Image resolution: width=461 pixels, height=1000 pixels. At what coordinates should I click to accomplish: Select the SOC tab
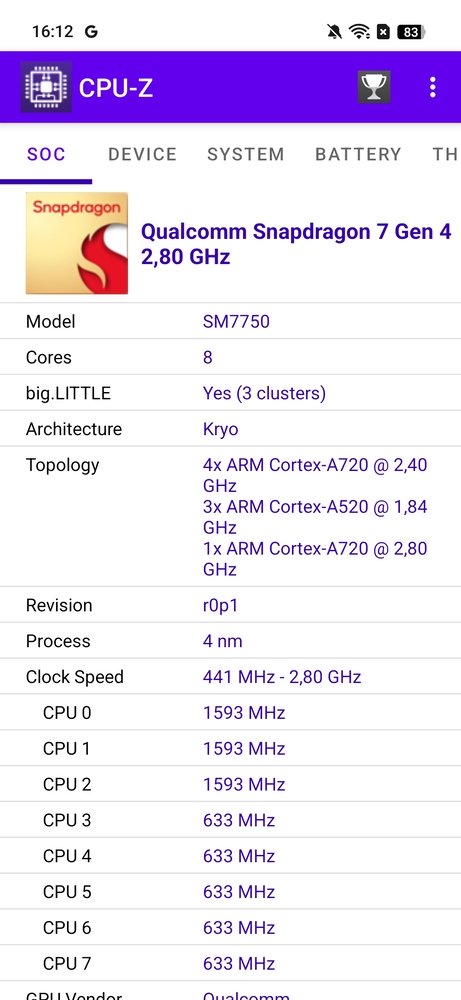coord(46,154)
